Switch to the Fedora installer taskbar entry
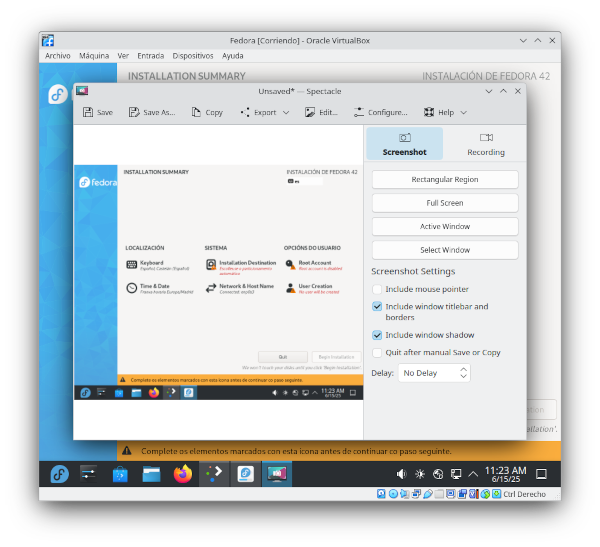The height and width of the screenshot is (547, 600). pos(245,474)
